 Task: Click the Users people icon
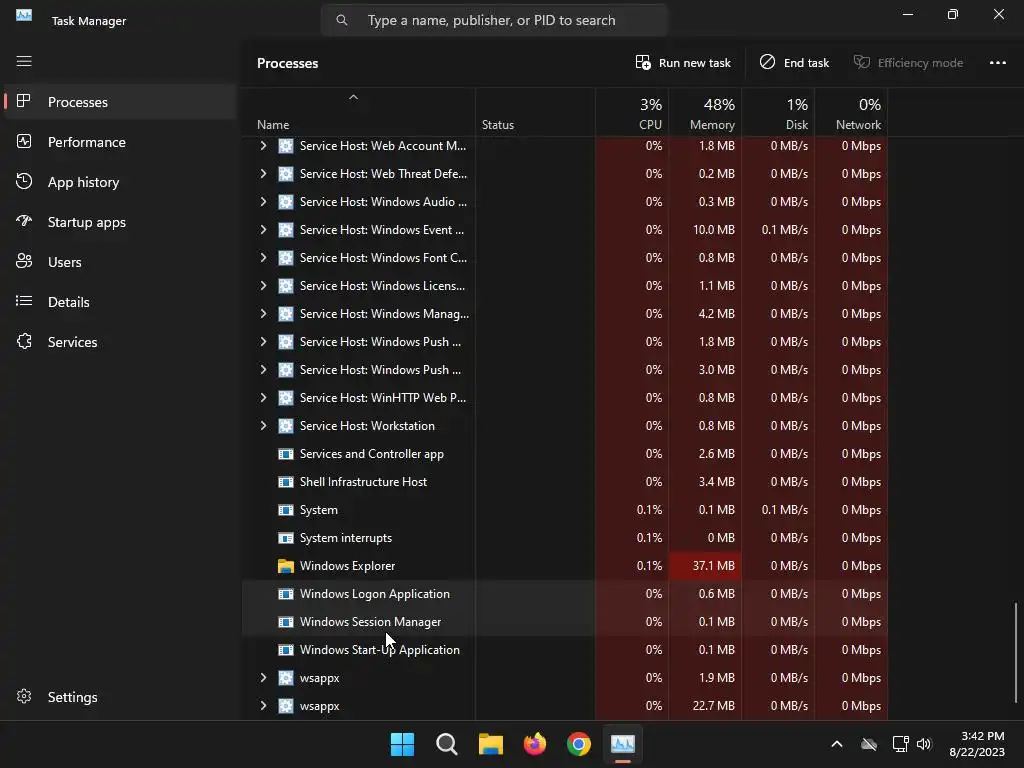tap(24, 261)
